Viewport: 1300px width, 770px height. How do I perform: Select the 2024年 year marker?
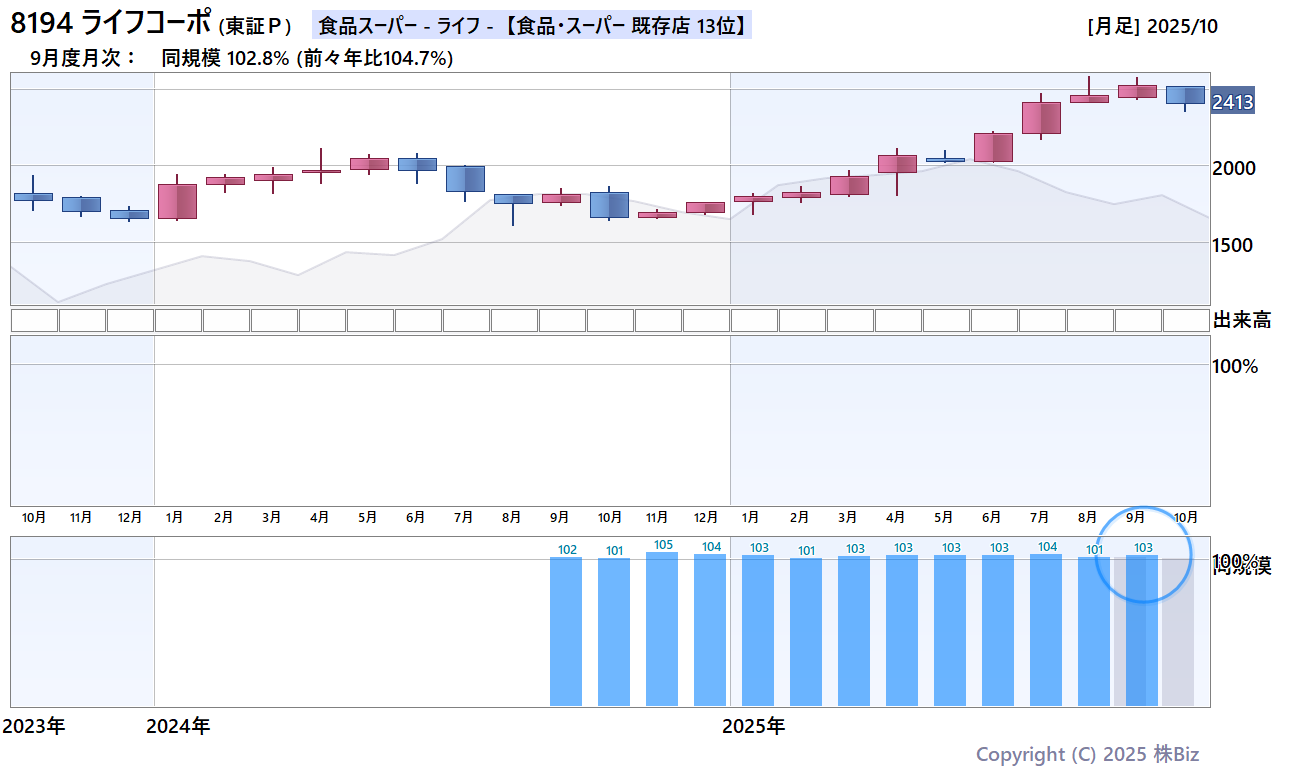[178, 726]
